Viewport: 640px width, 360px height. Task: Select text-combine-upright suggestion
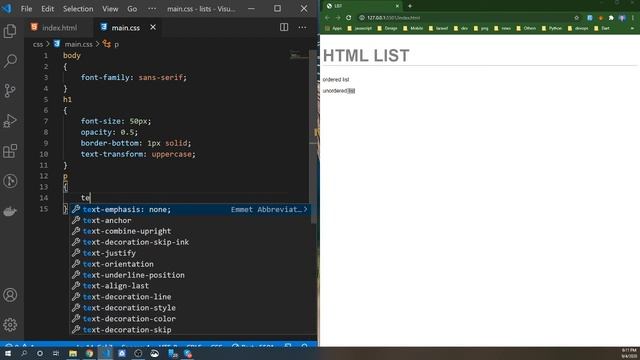coord(190,231)
